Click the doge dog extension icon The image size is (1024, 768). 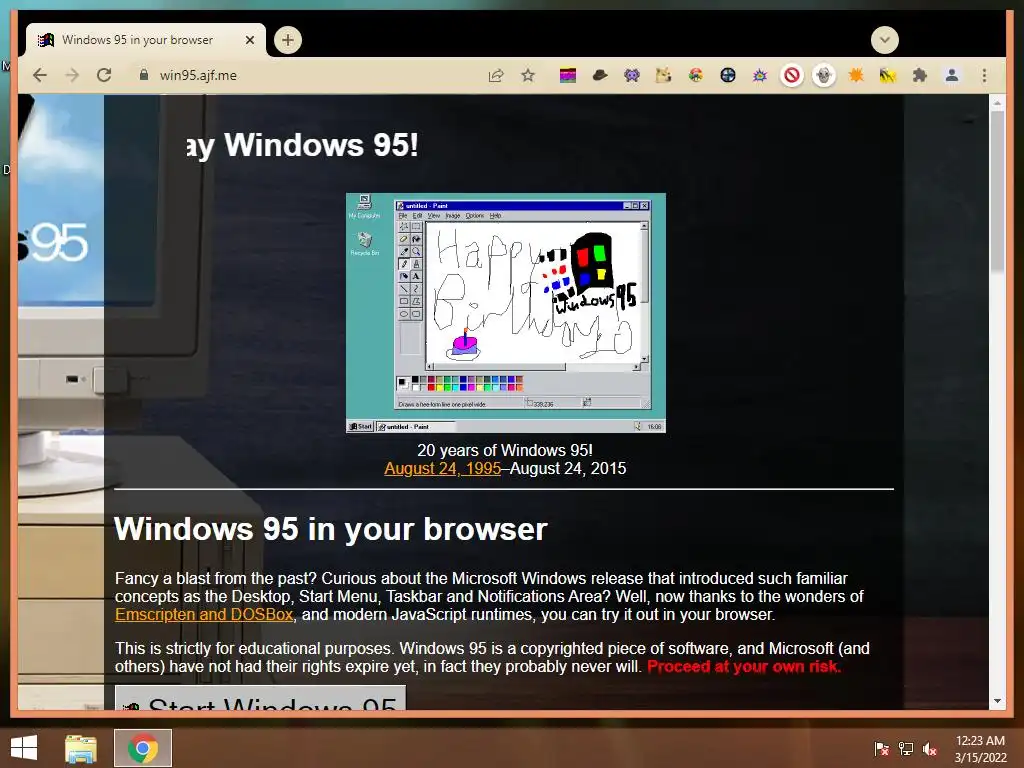click(664, 76)
